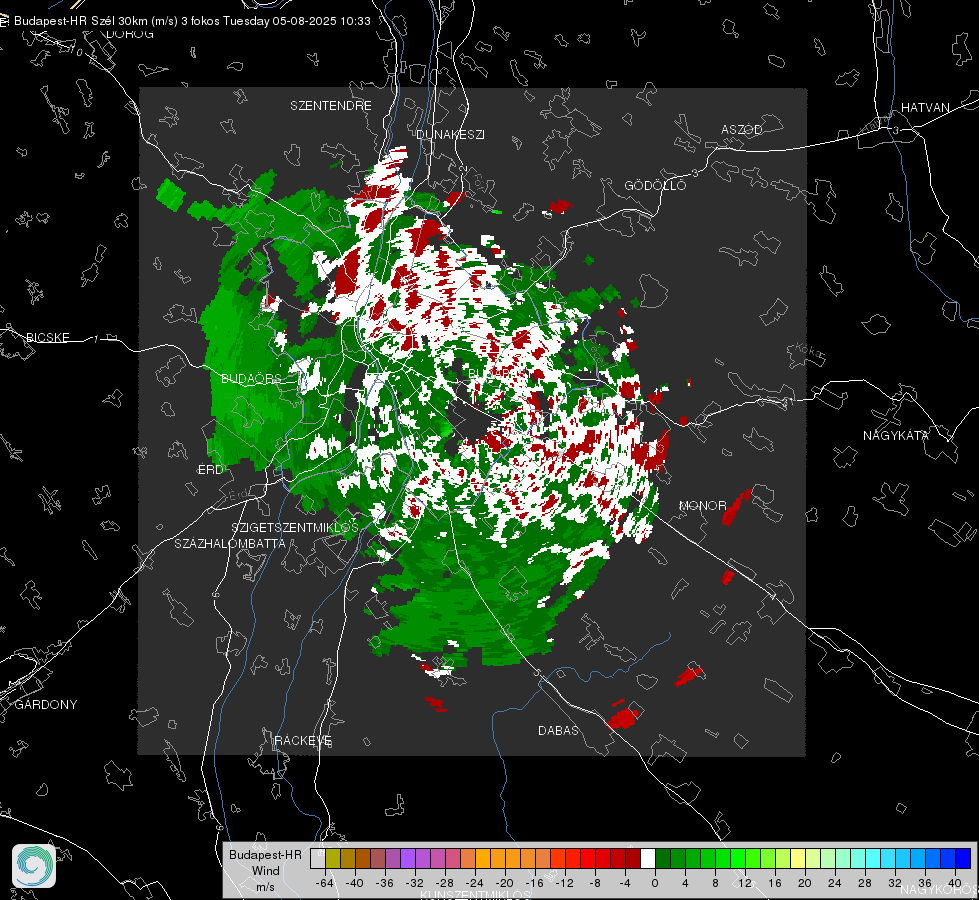Click the -12 value on legend scale

click(564, 883)
